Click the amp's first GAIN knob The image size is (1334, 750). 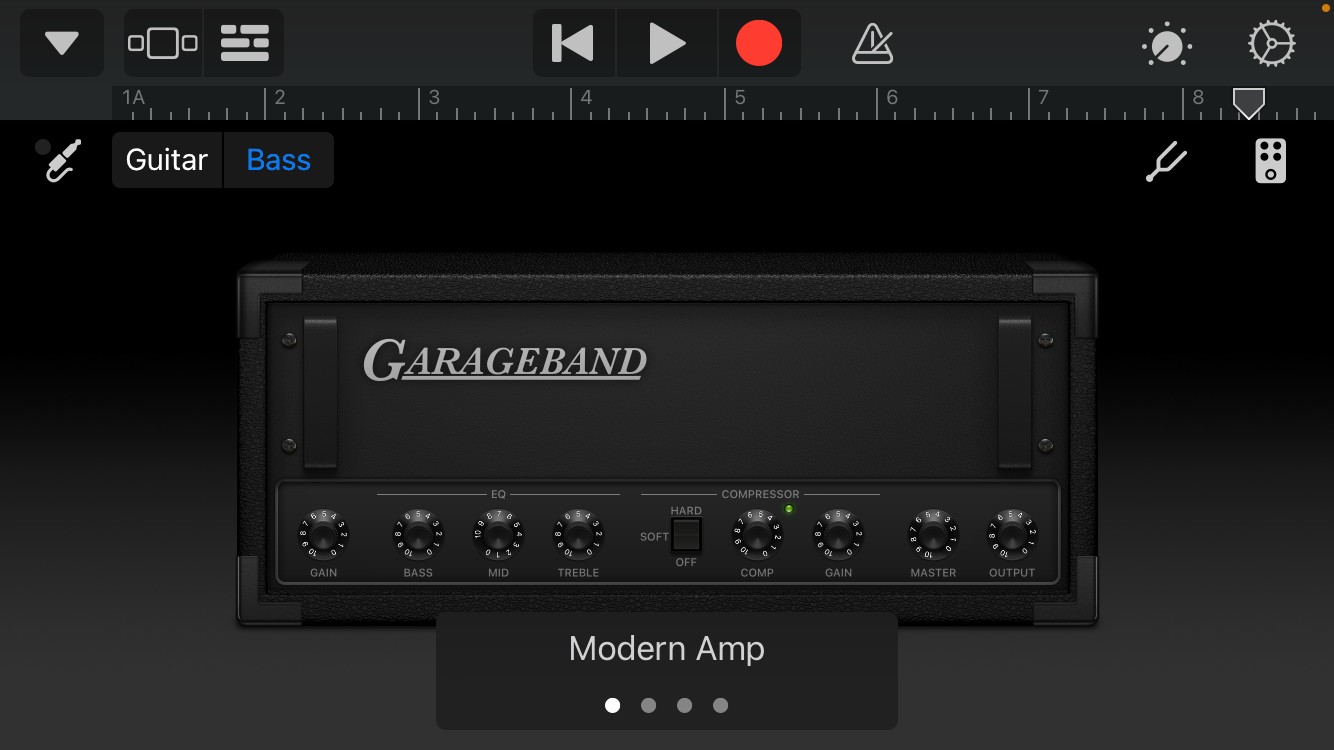click(x=323, y=534)
